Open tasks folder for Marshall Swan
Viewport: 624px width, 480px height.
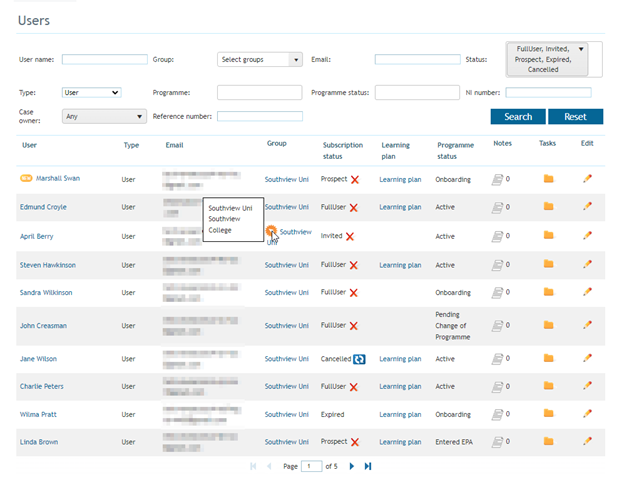[548, 179]
